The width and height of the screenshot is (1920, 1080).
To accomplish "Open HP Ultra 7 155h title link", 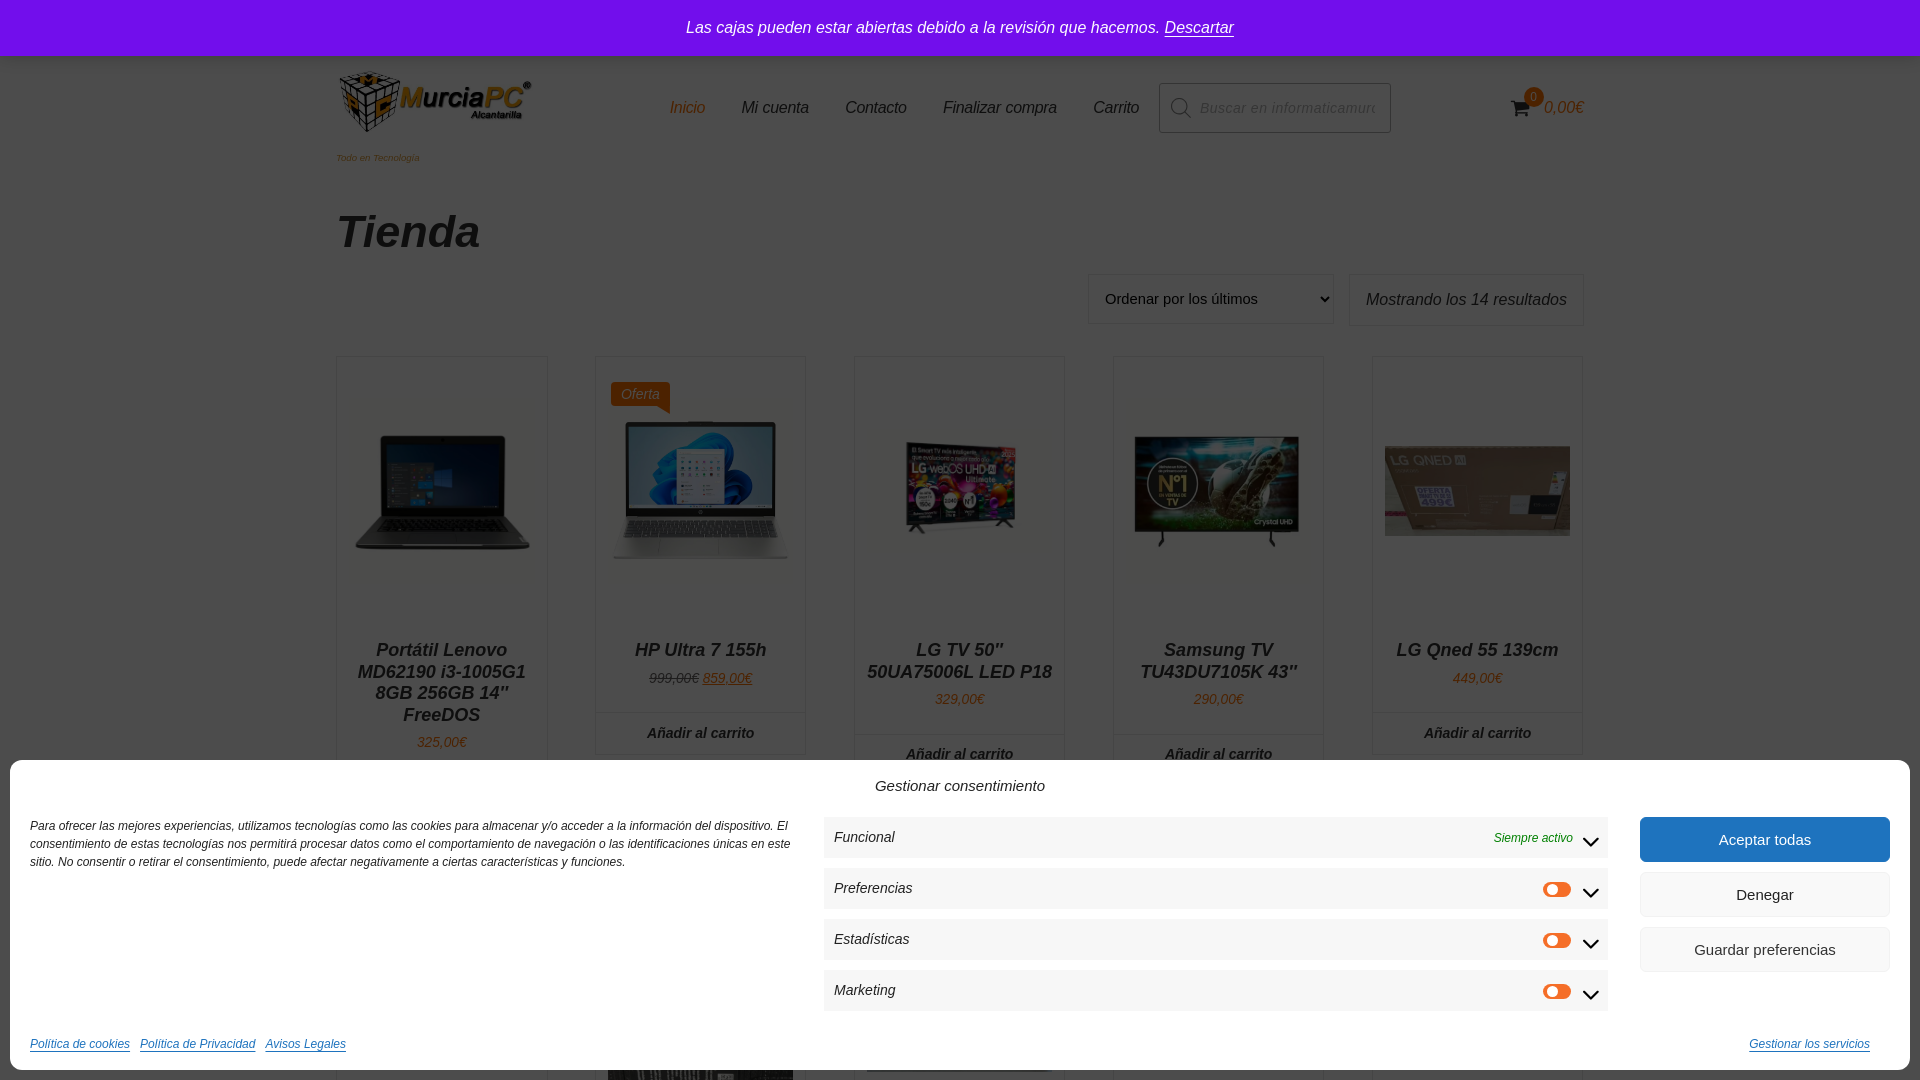I will click(x=701, y=650).
